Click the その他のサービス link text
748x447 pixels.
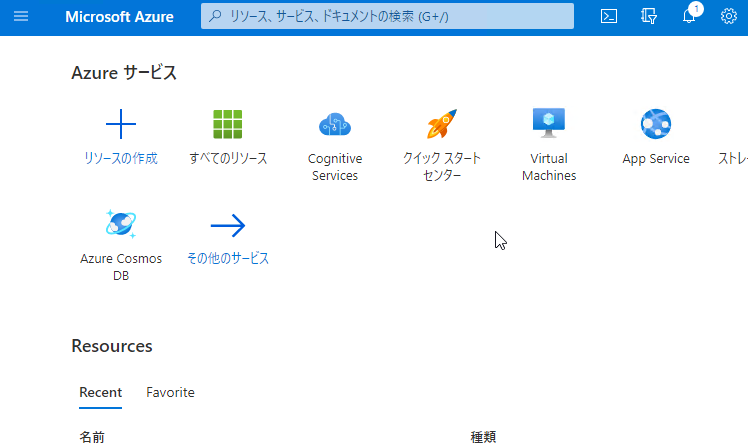click(x=228, y=259)
